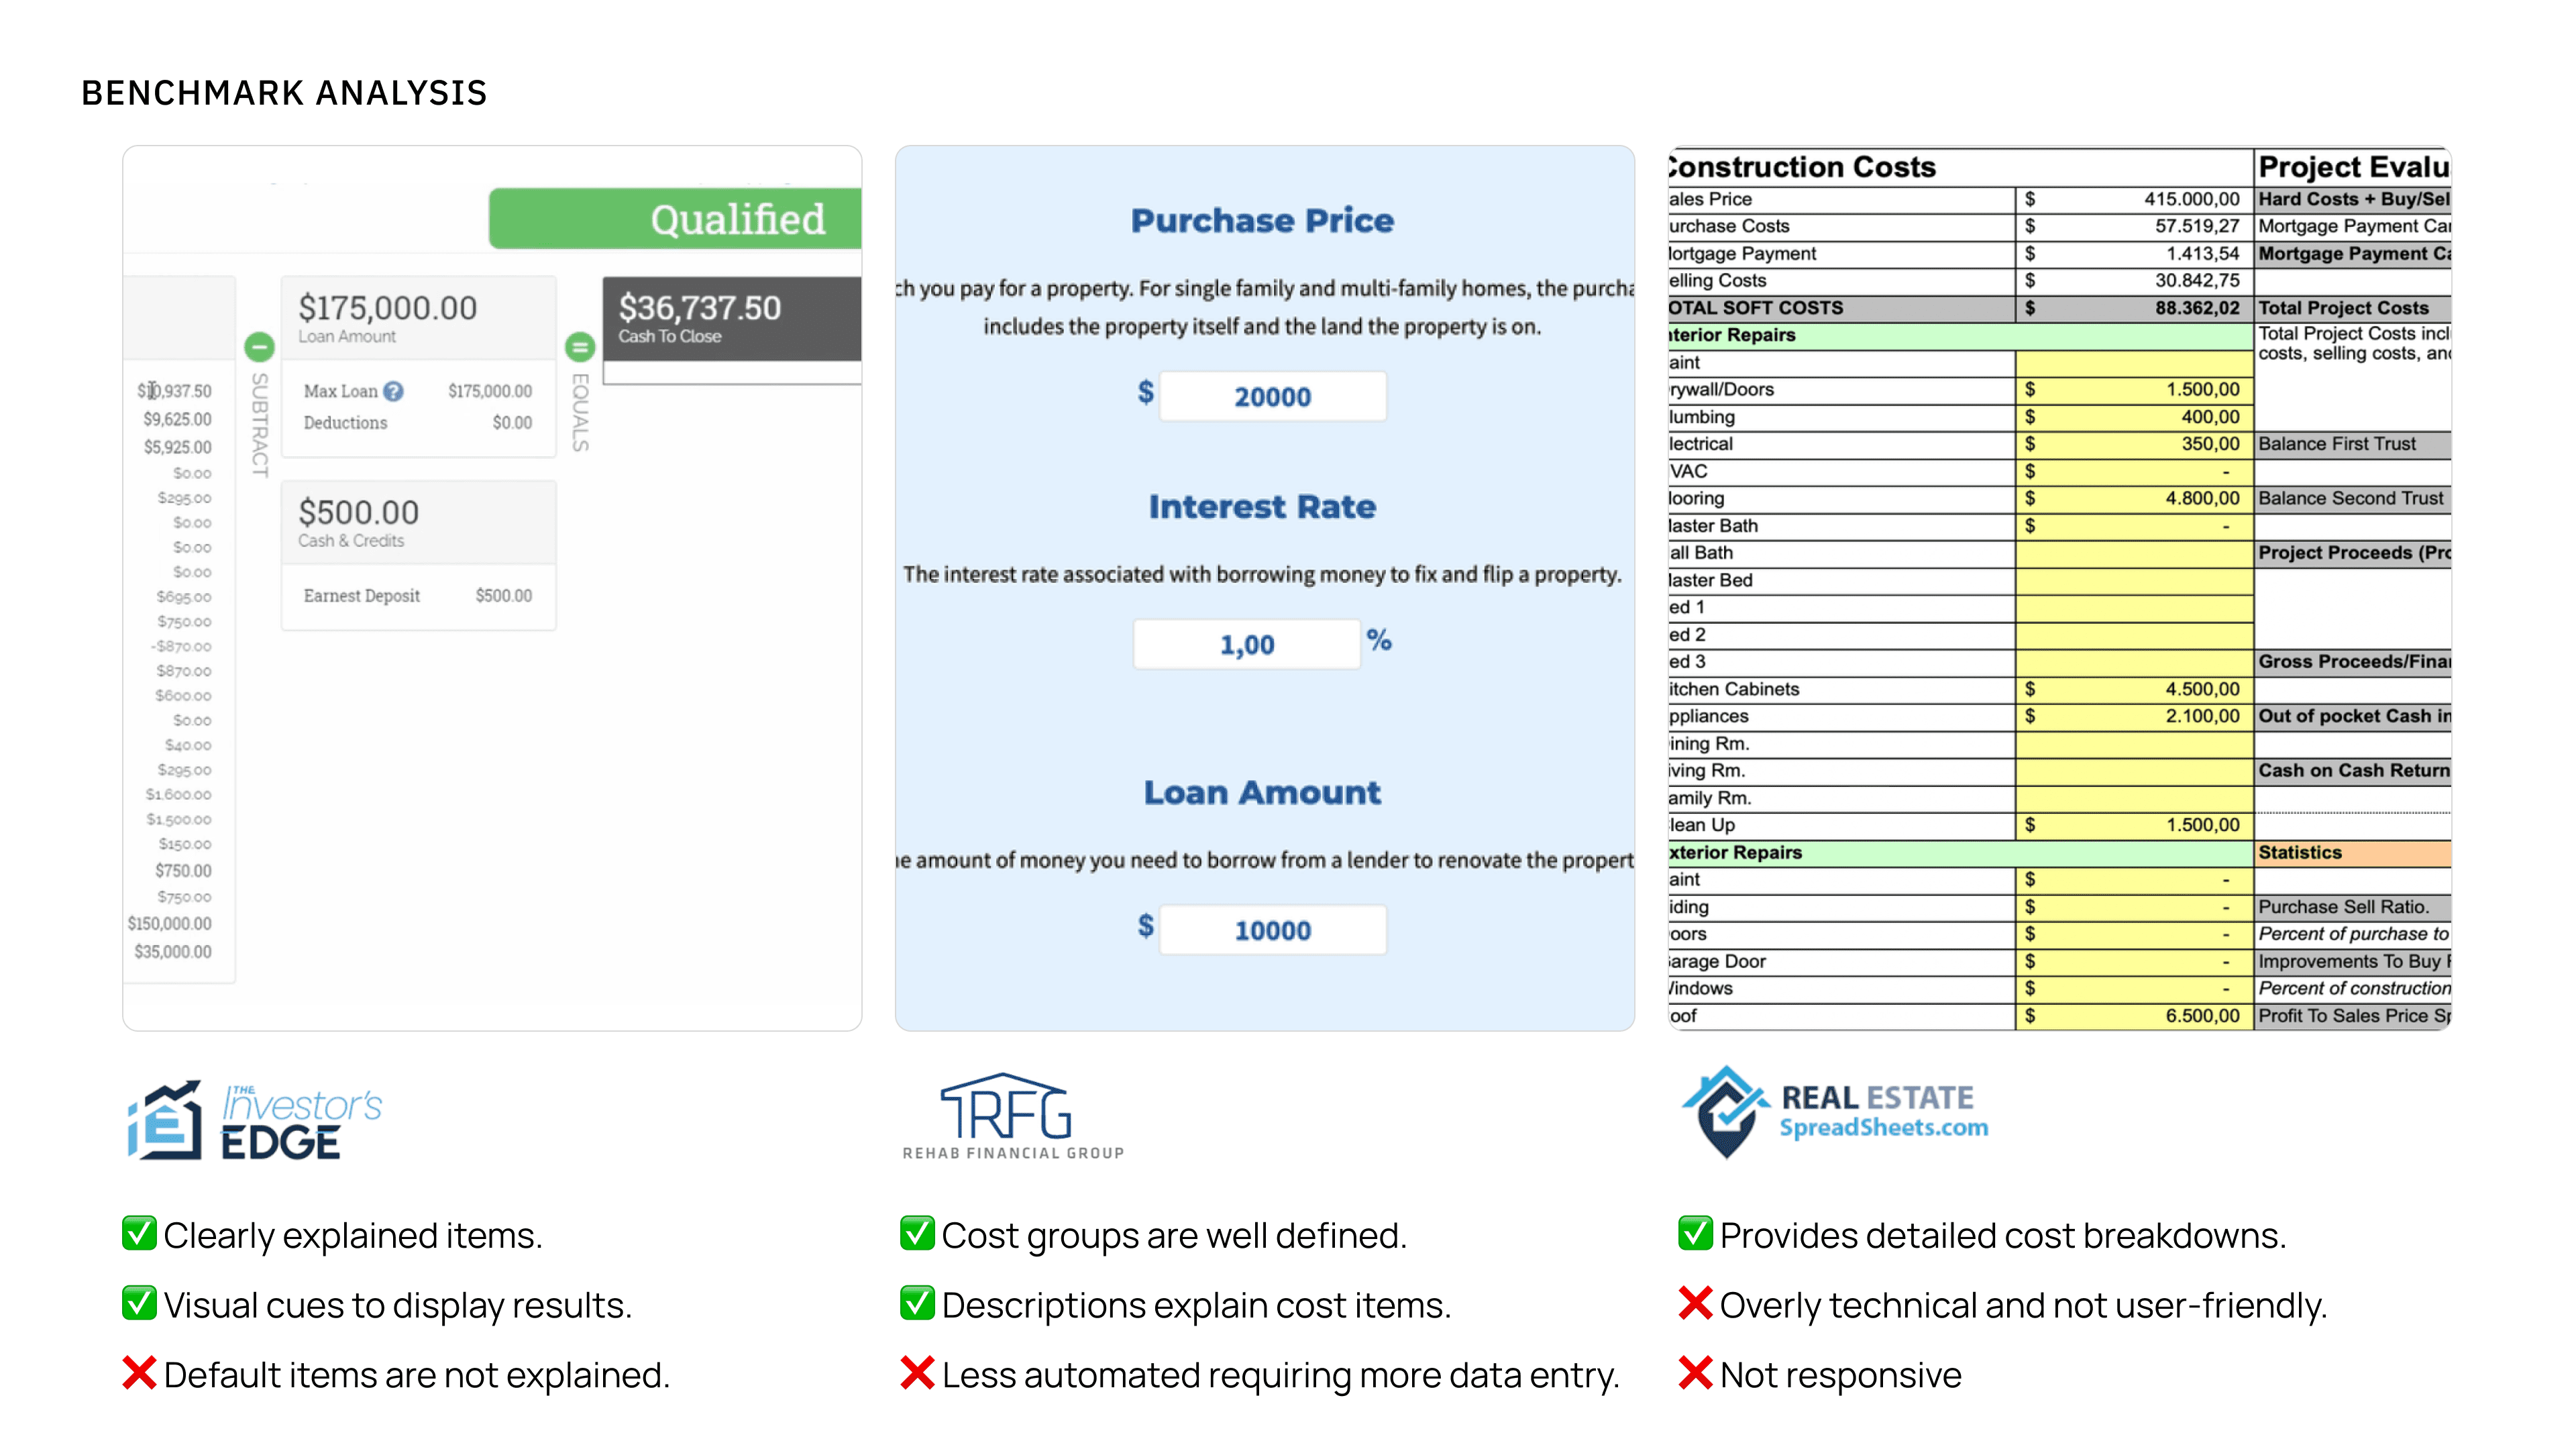Click The Investor's Edge logo
This screenshot has height=1449, width=2576.
click(254, 1121)
